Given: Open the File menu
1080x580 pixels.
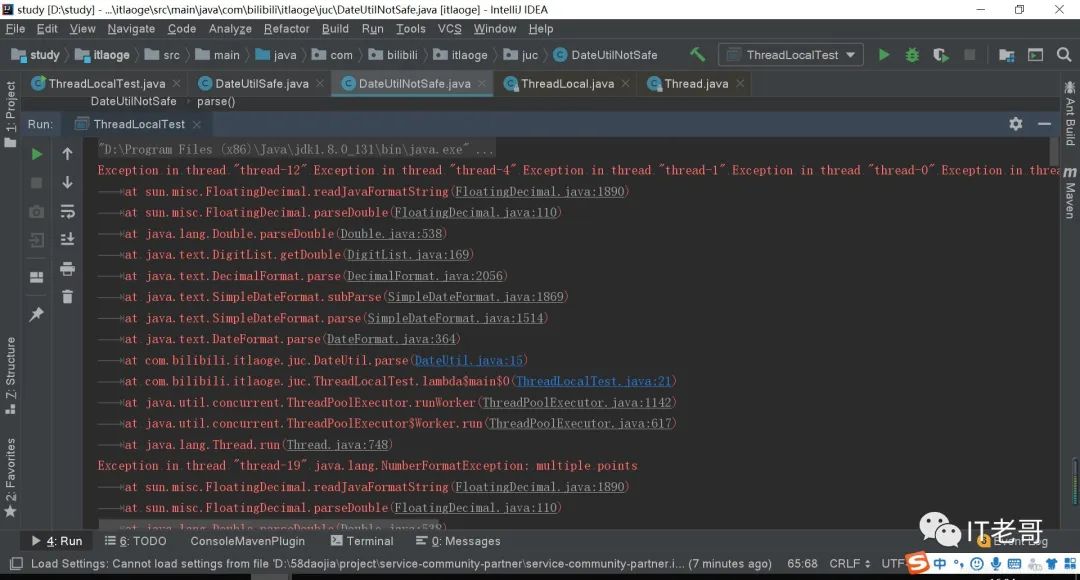Looking at the screenshot, I should point(15,29).
